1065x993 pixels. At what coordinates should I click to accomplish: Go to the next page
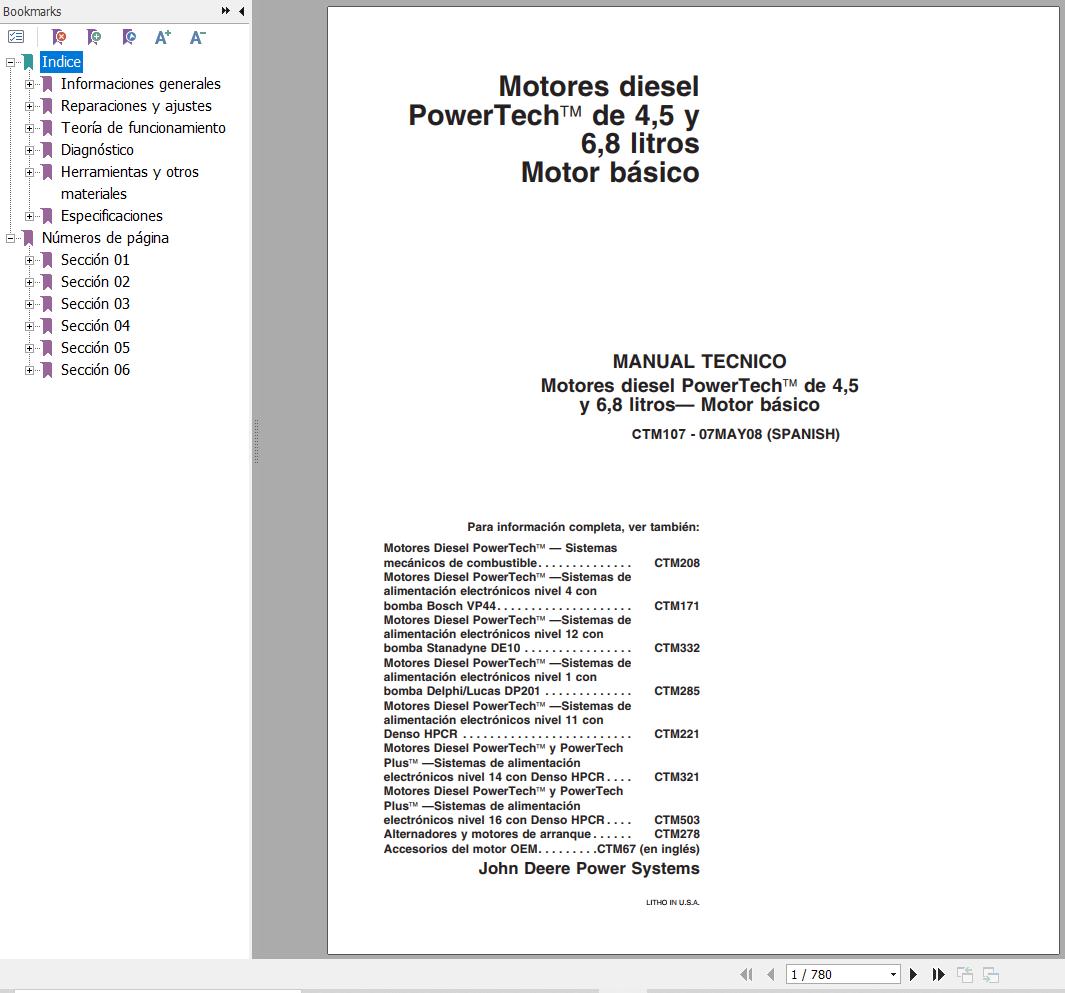914,975
